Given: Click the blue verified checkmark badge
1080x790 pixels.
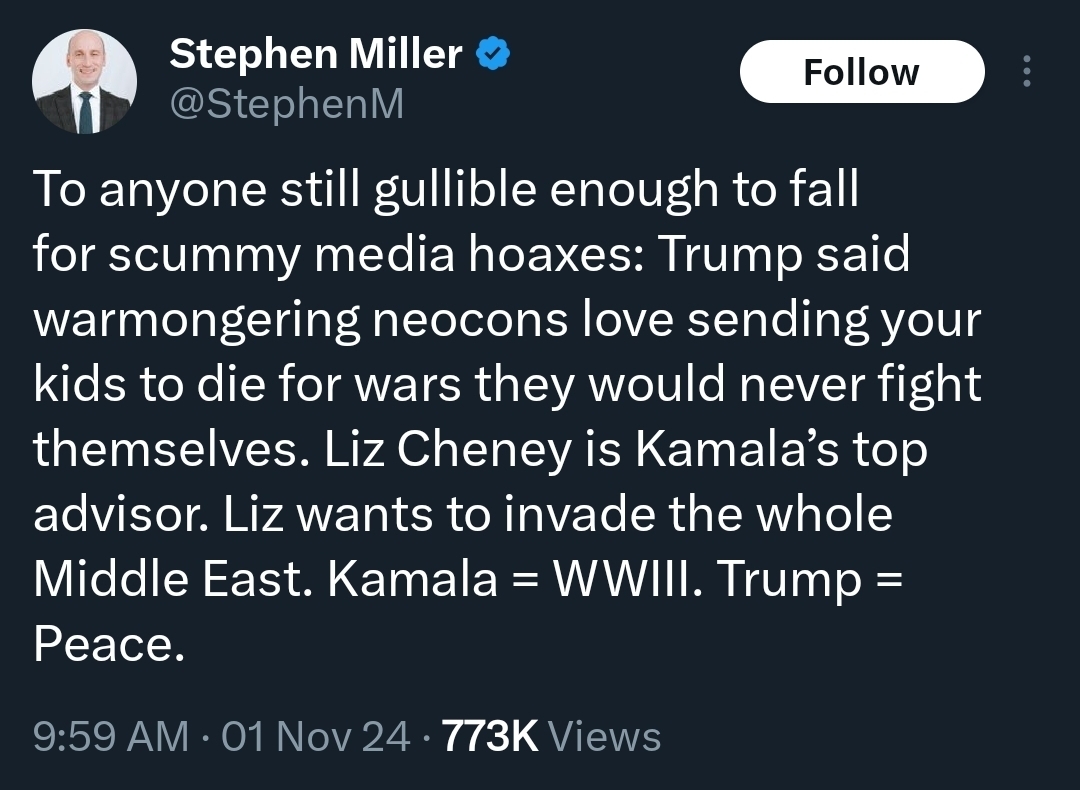Looking at the screenshot, I should coord(494,55).
